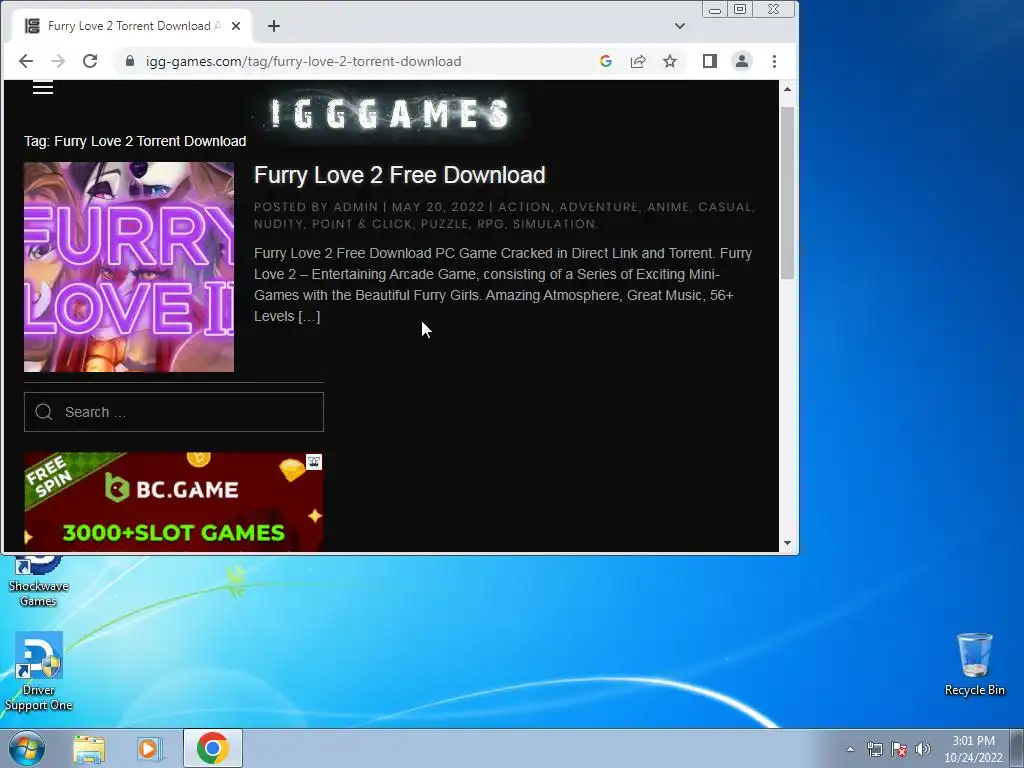Open Windows Explorer from the taskbar
This screenshot has height=768, width=1024.
[89, 748]
